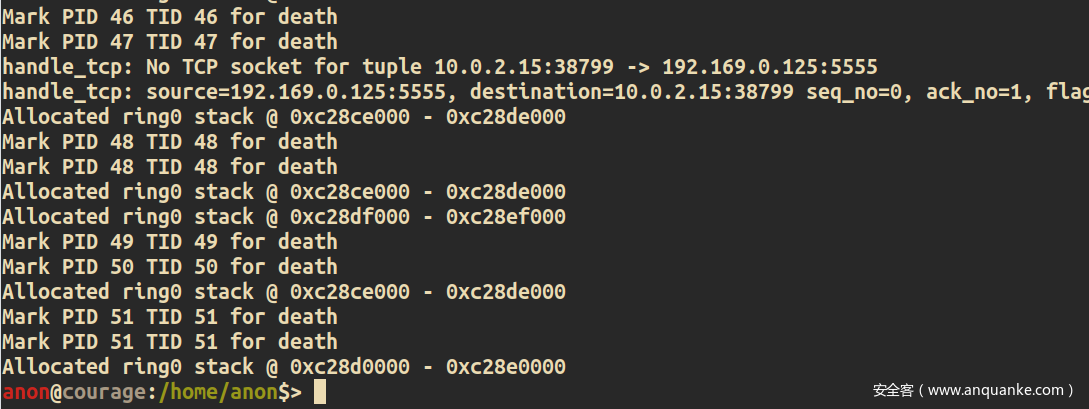1089x409 pixels.
Task: Click address 0xc28e0000 in the last allocation line
Action: point(506,367)
